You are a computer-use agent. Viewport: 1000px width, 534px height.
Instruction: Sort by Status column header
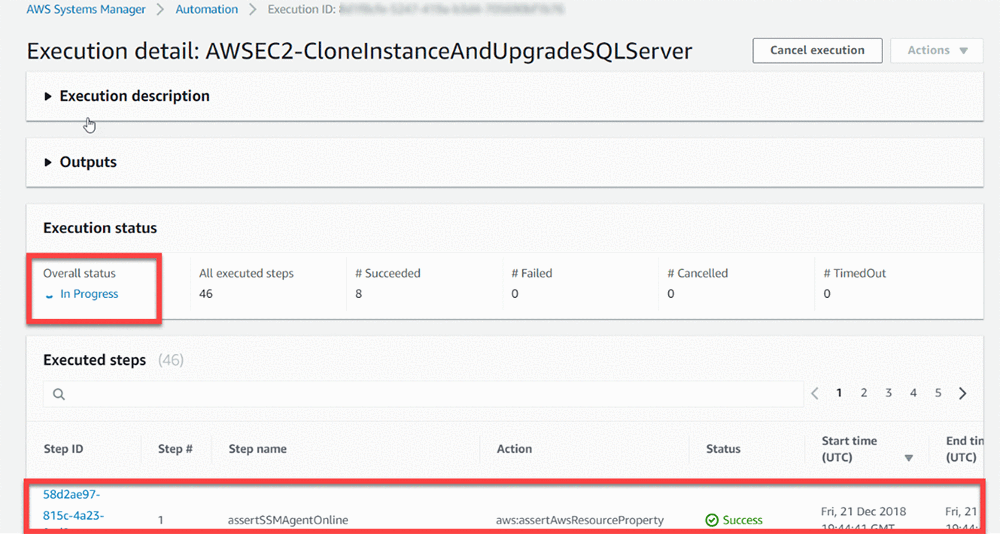[x=723, y=449]
